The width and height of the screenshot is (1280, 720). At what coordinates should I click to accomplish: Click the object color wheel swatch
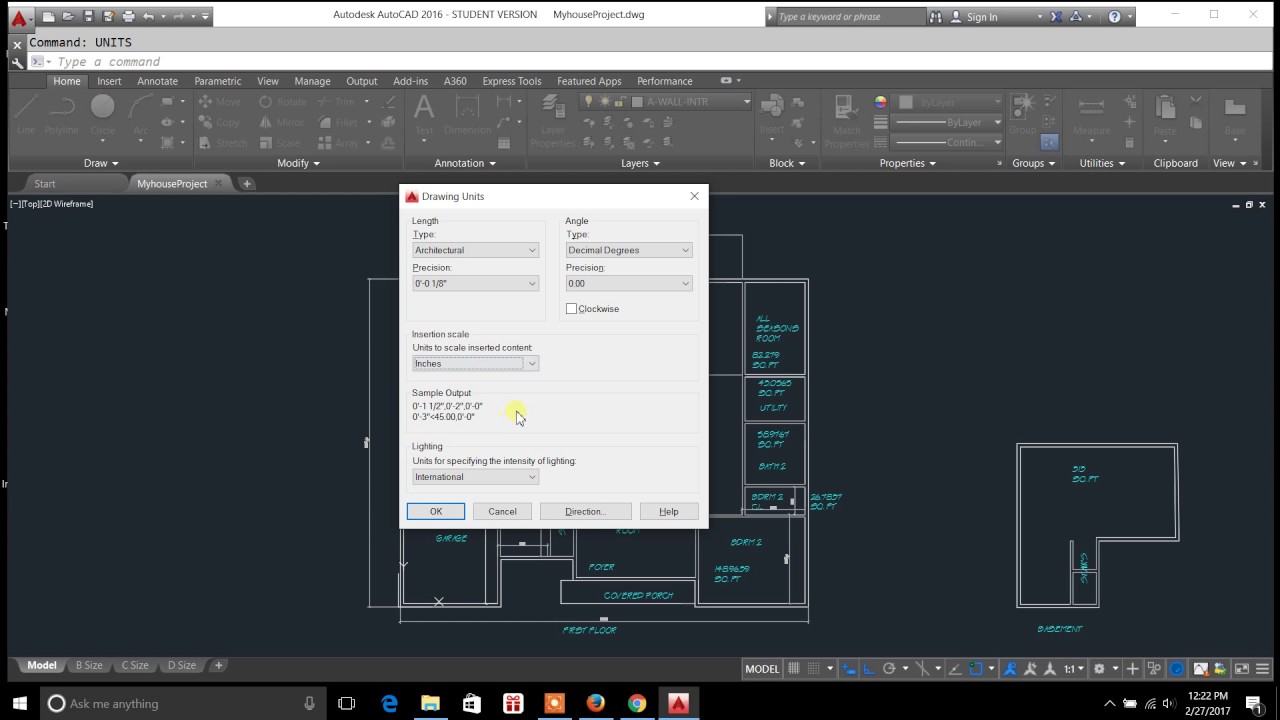tap(880, 102)
